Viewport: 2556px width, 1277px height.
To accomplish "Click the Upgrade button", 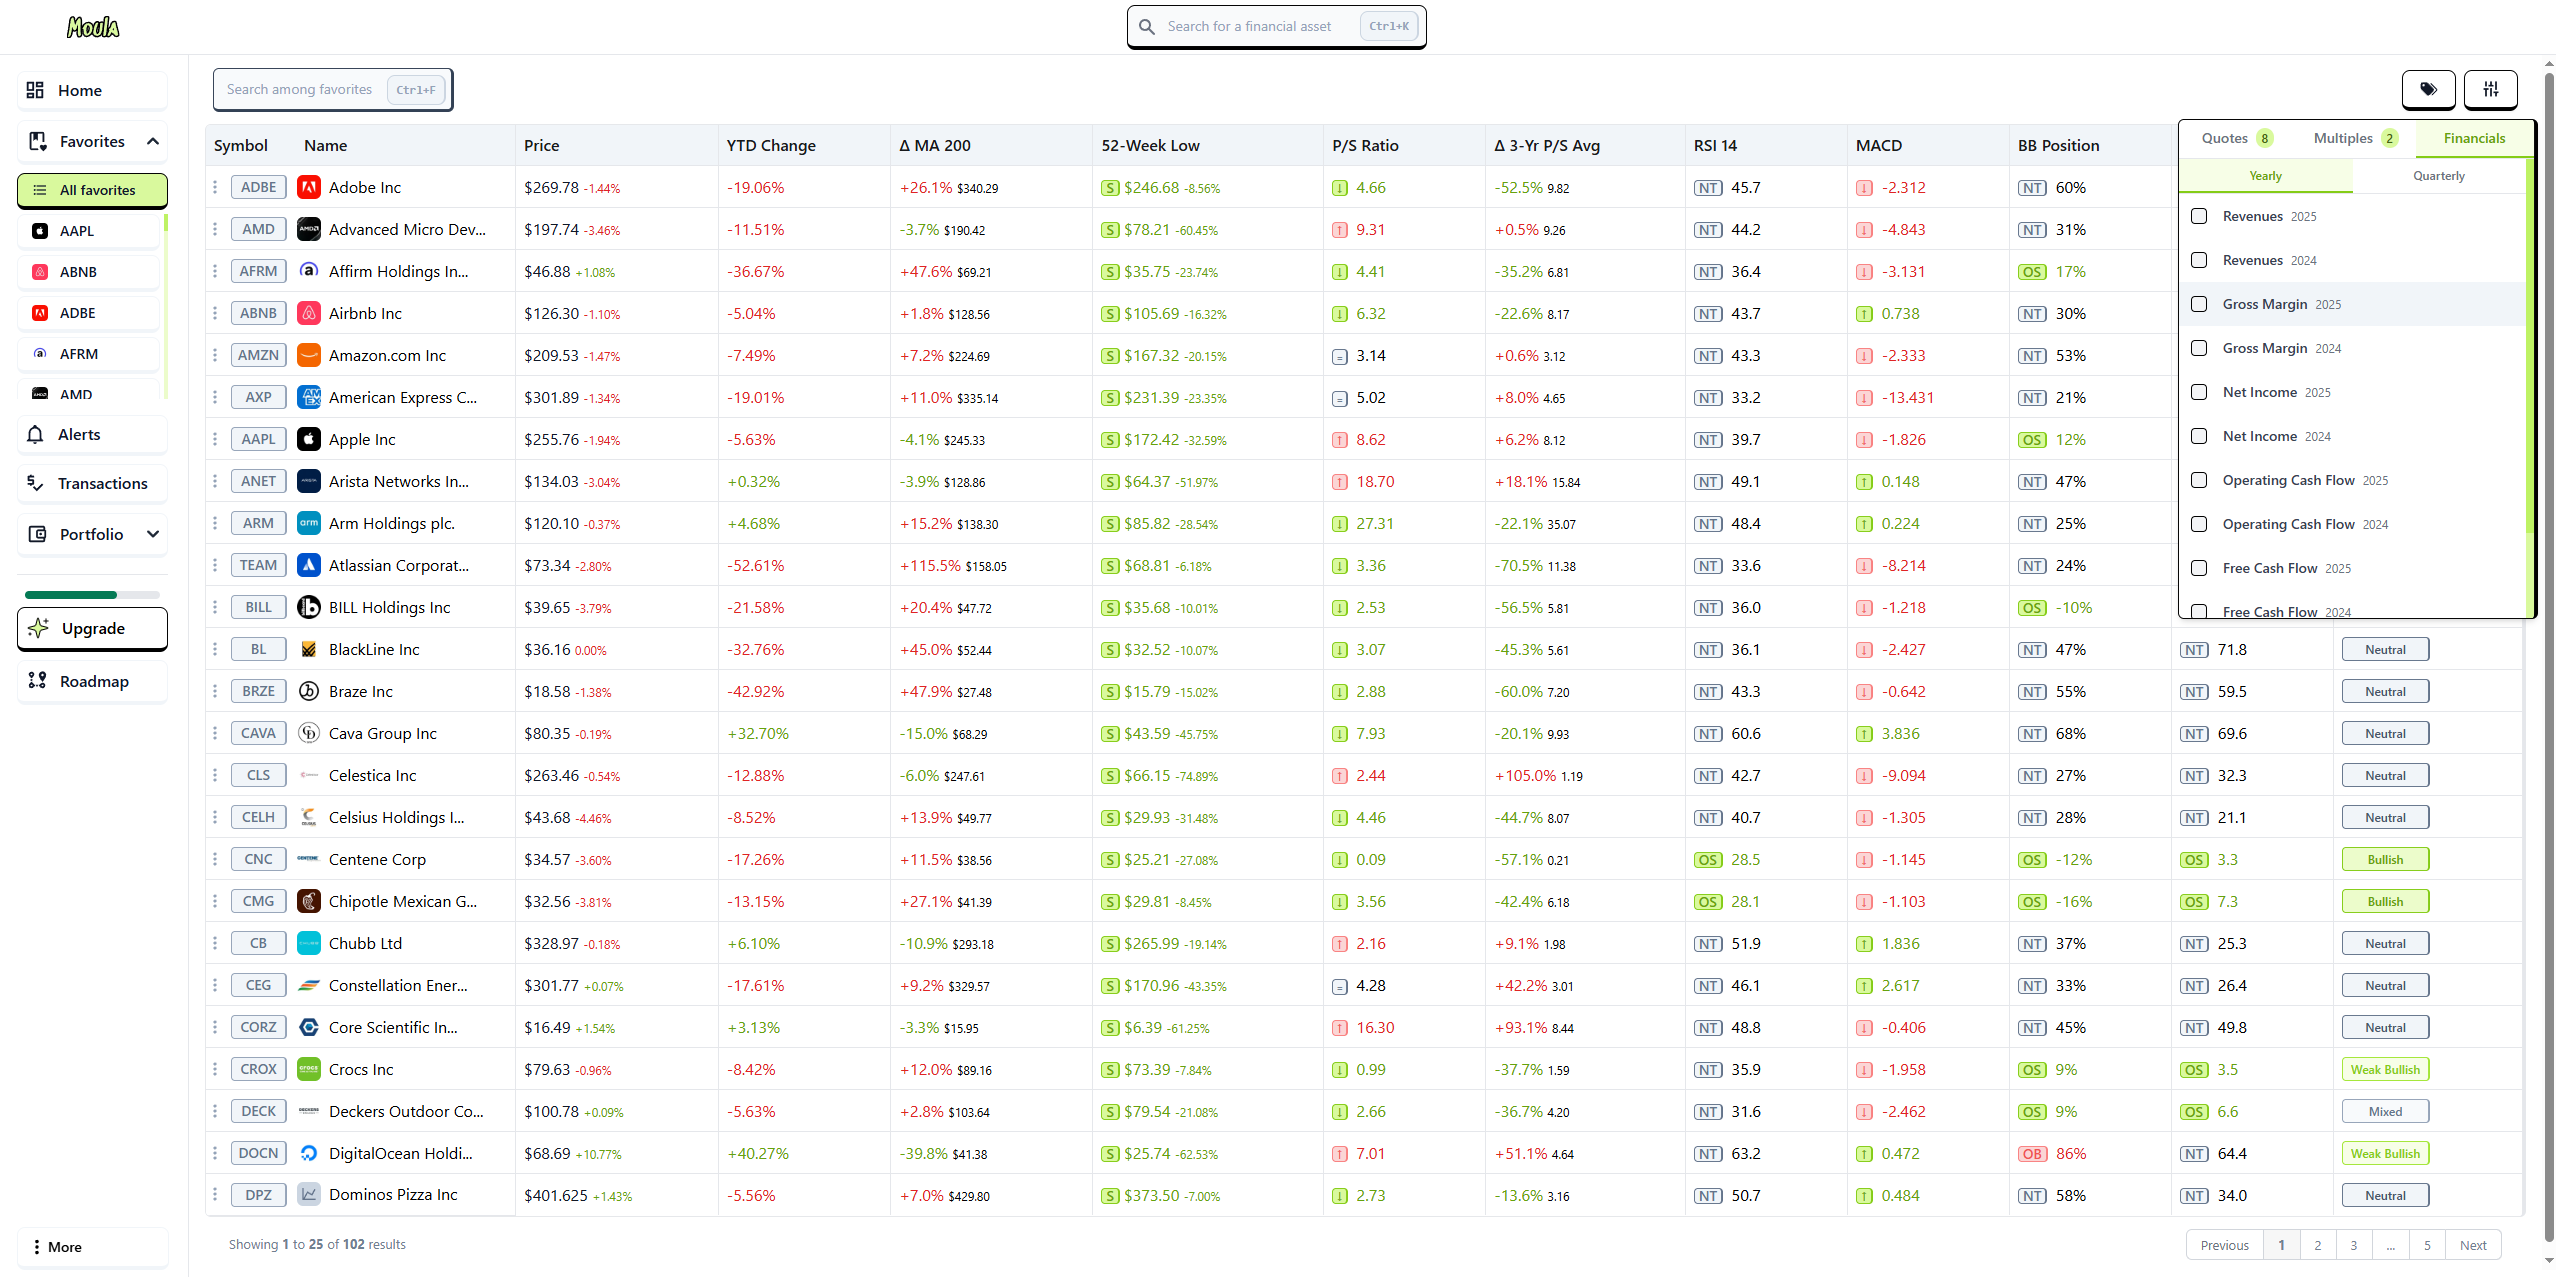I will point(92,628).
